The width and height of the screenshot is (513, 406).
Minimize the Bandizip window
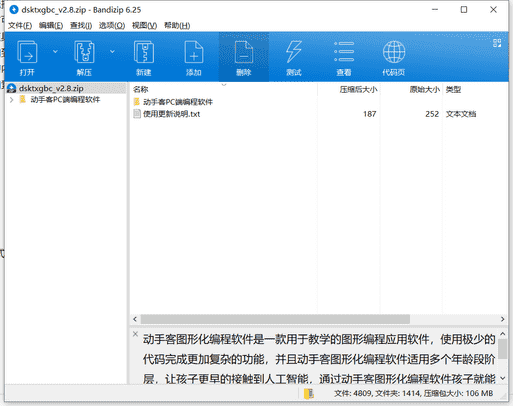point(435,10)
